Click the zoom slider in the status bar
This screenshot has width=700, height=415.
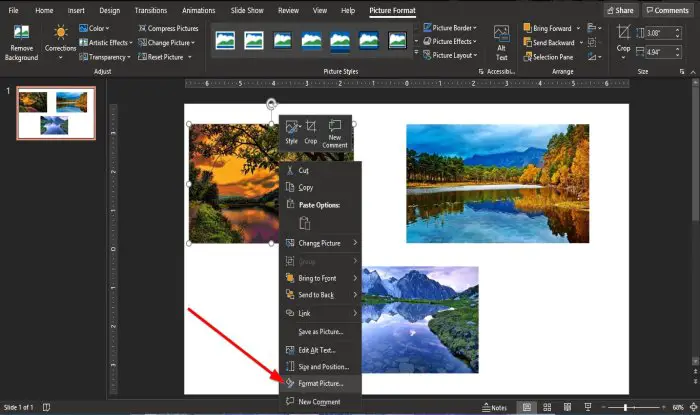point(624,408)
